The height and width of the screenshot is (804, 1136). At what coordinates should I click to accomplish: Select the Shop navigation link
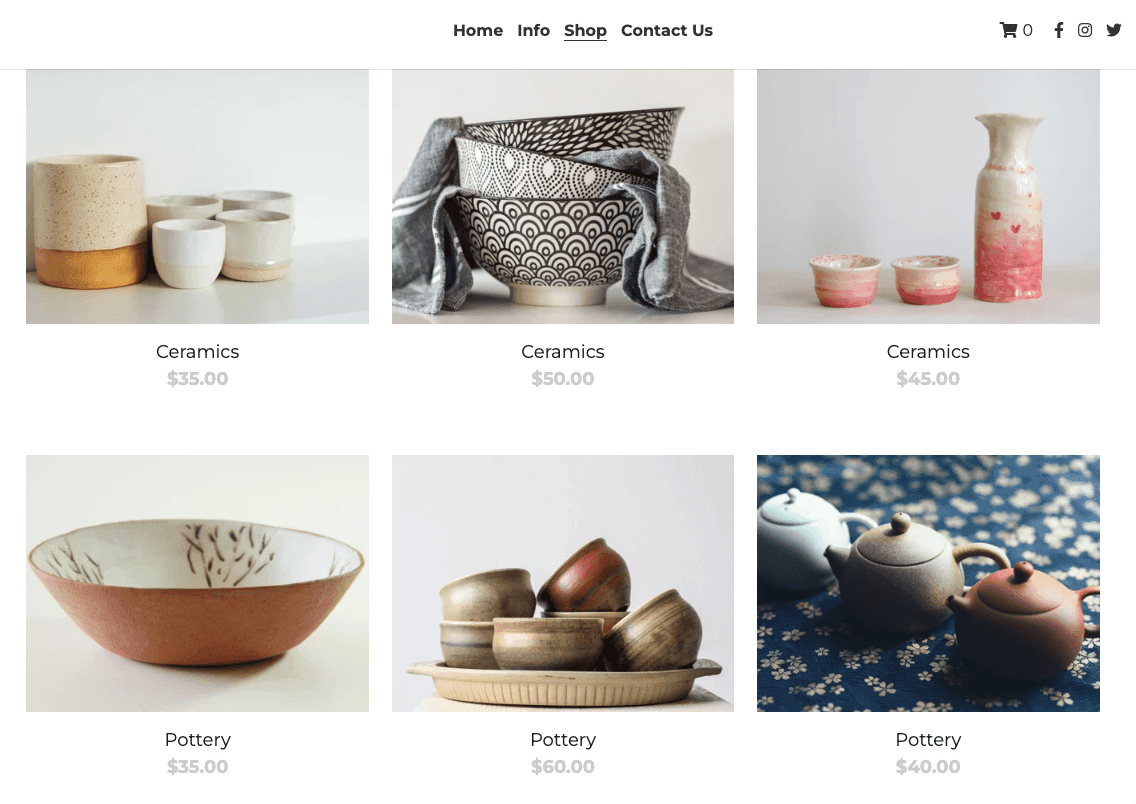pos(585,30)
